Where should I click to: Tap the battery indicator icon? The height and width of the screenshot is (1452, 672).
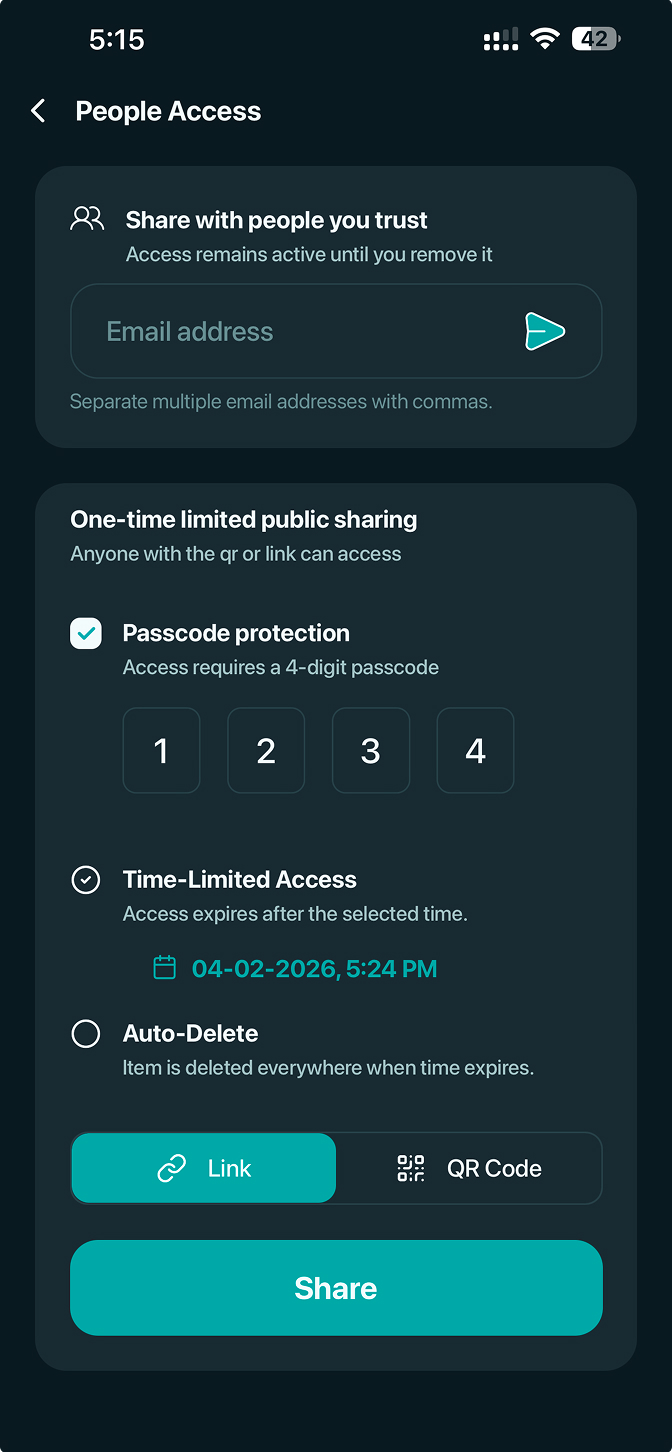(596, 39)
